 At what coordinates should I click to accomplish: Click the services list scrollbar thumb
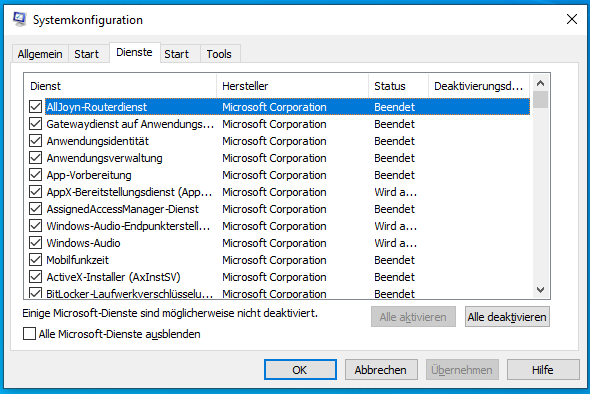[540, 100]
